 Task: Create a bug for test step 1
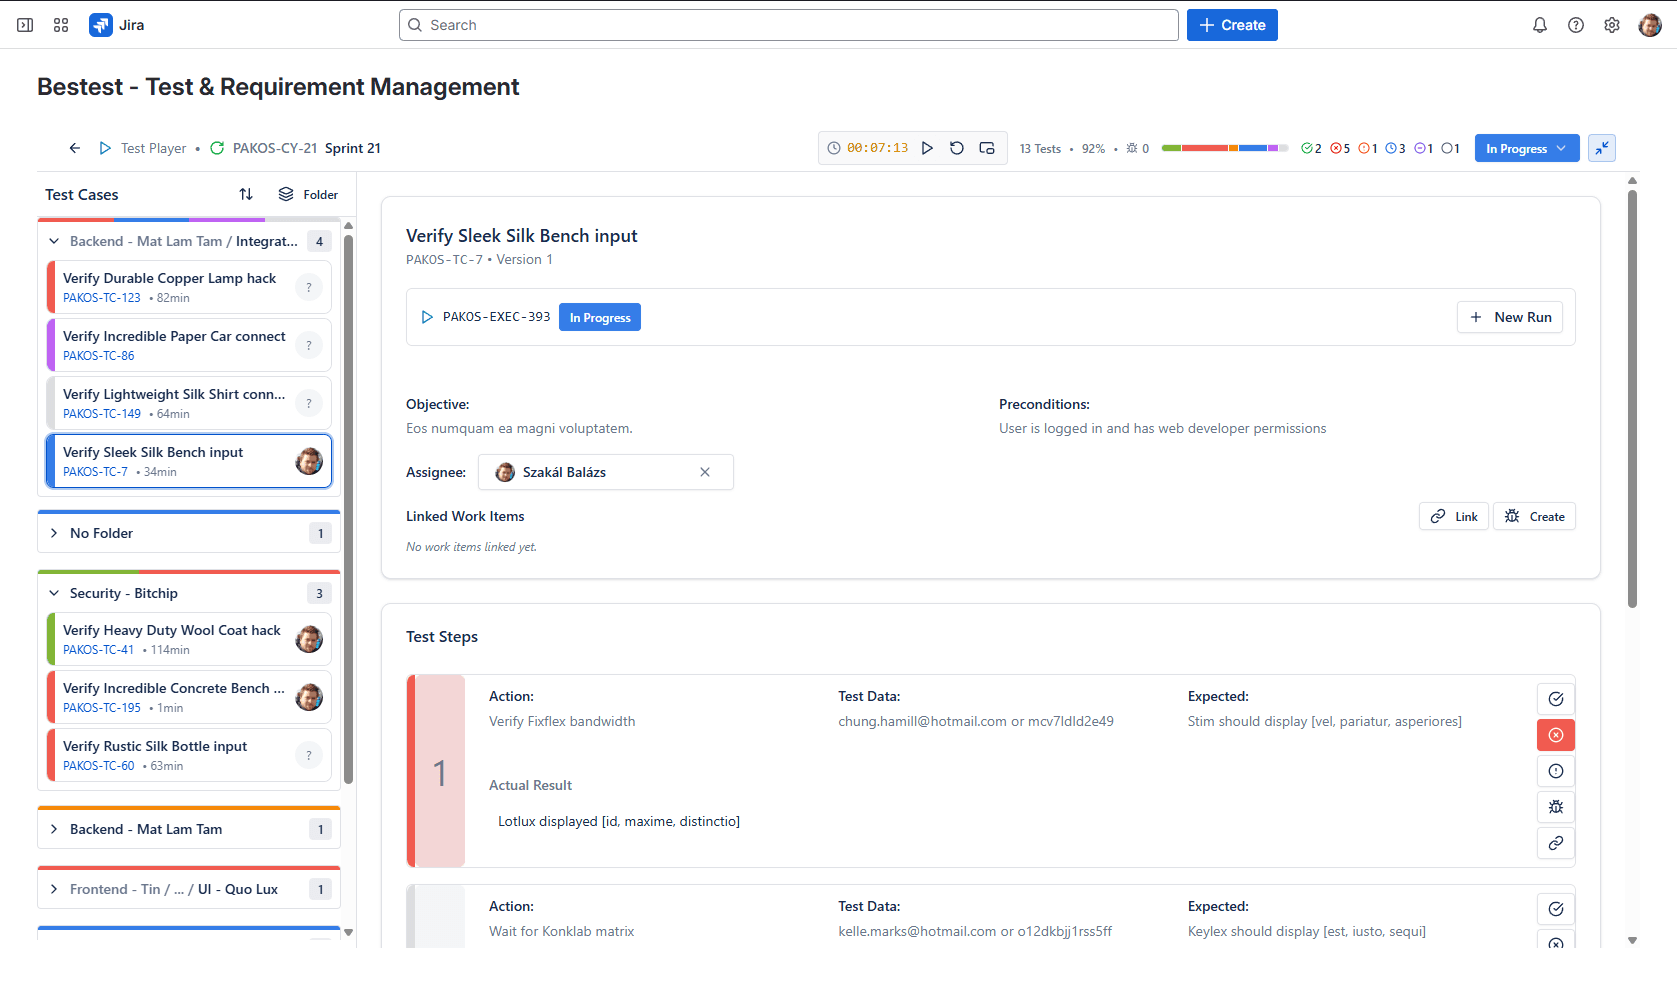tap(1555, 806)
